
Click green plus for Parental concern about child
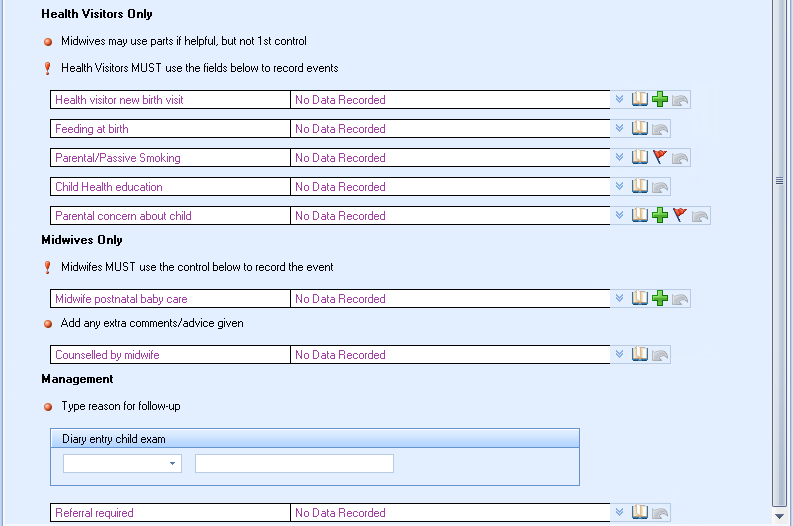click(660, 215)
